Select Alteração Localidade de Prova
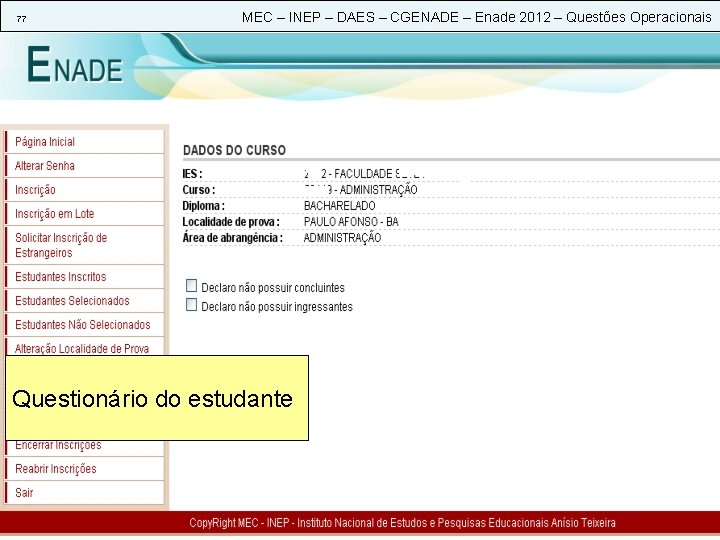 click(x=84, y=347)
